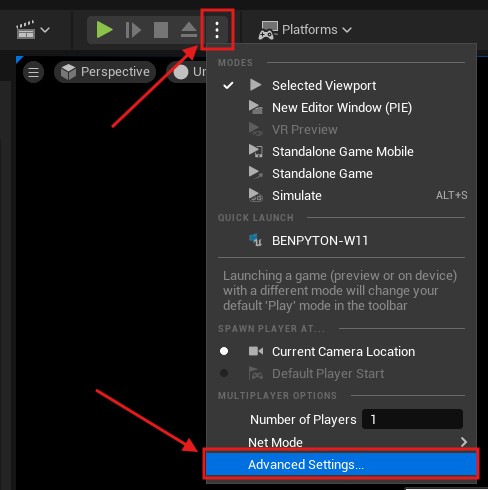Screen dimensions: 488x490
Task: Click the Stop square icon
Action: tap(161, 30)
